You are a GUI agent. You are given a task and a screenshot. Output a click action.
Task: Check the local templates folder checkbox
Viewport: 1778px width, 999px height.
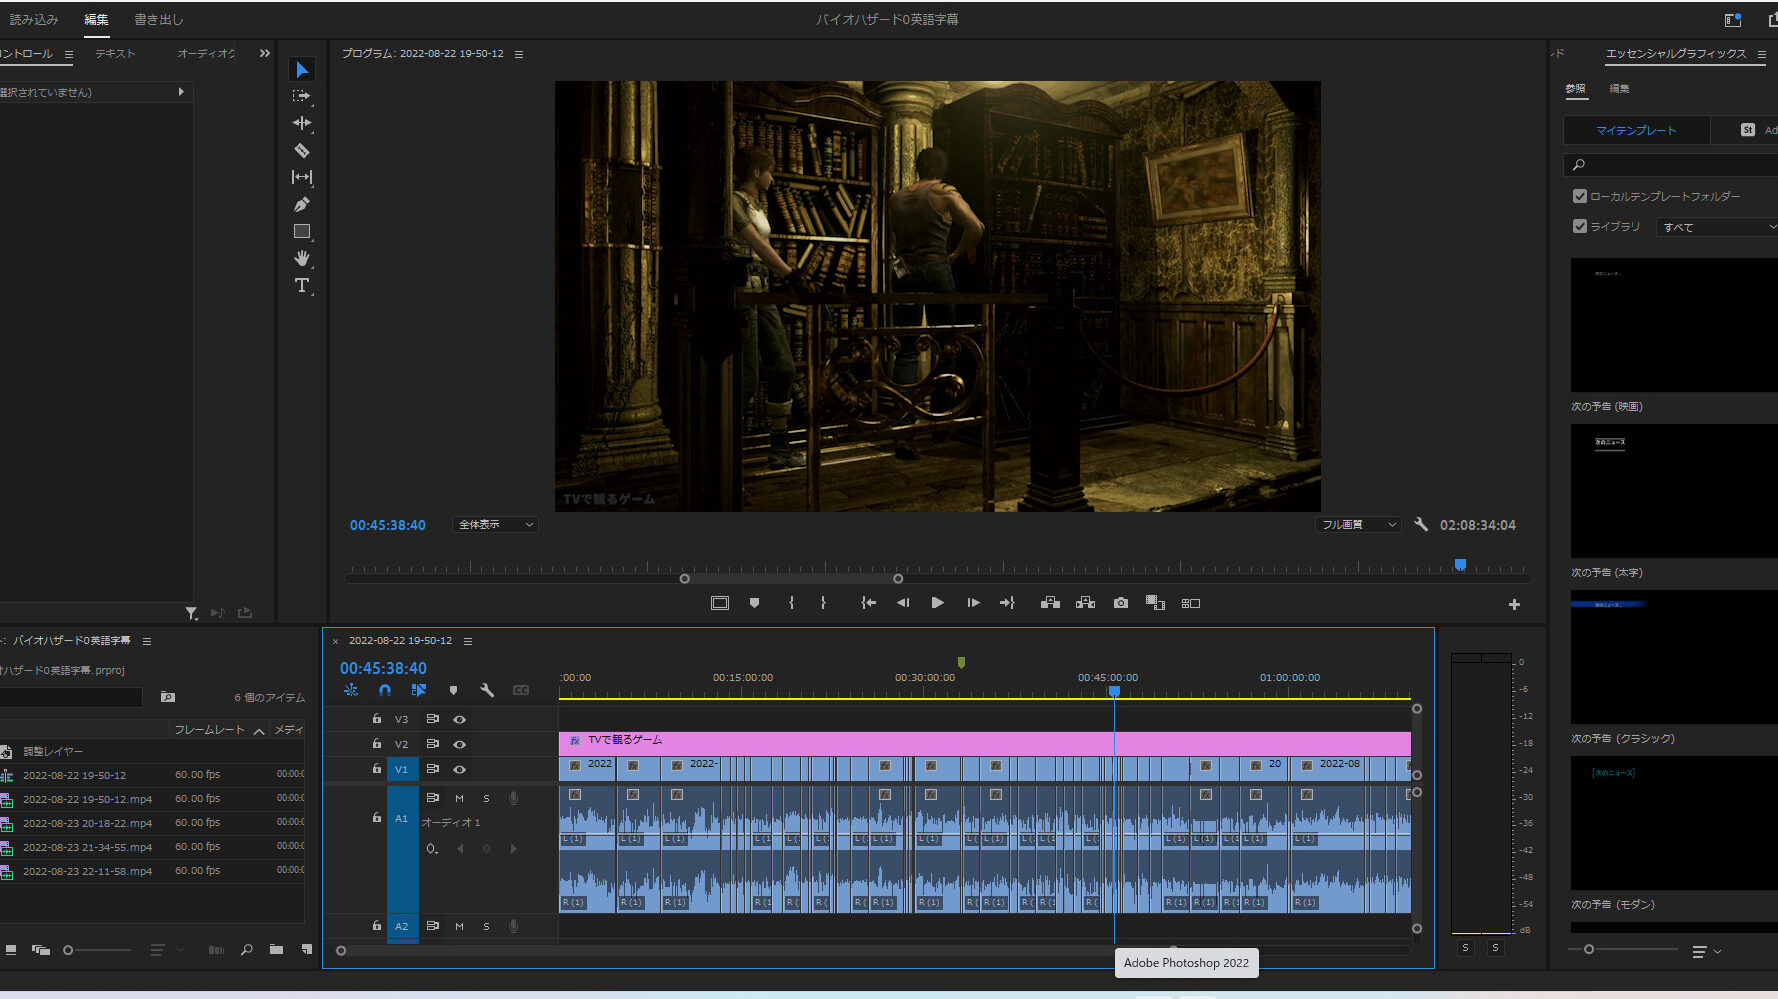tap(1580, 196)
